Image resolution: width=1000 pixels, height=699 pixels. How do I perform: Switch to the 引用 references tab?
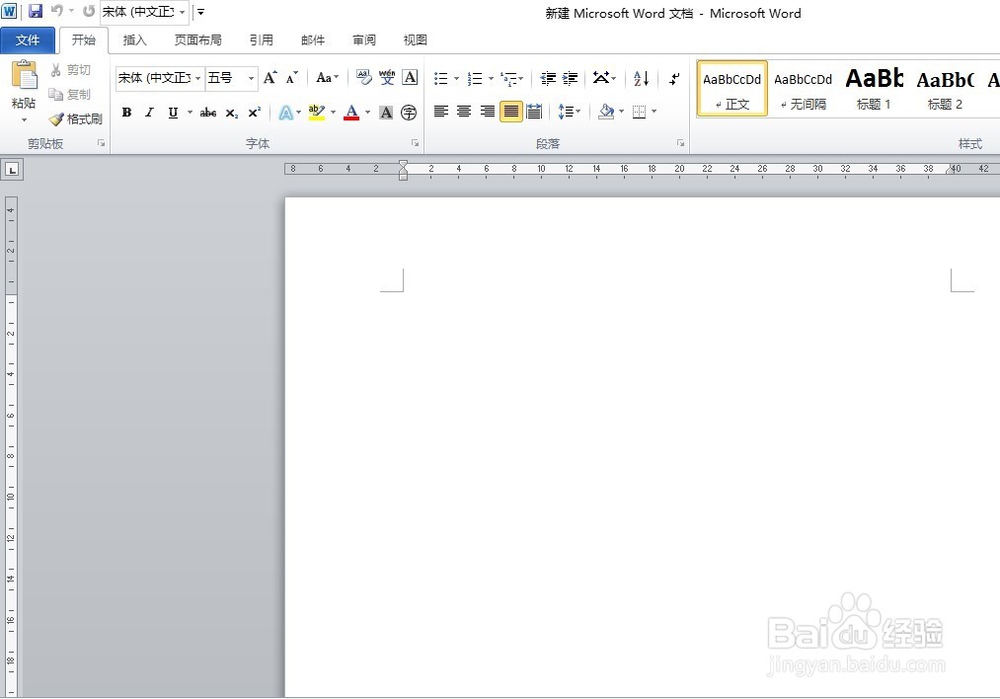261,40
